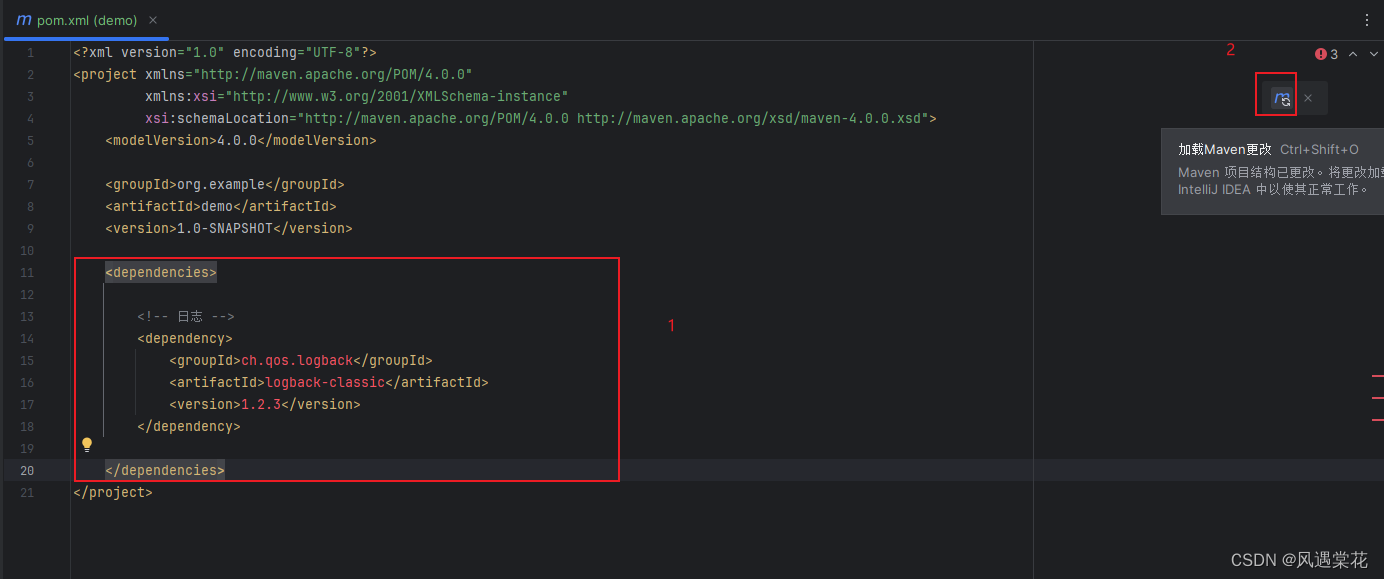1384x579 pixels.
Task: Expand the inspections widget by clicking its arrow
Action: coord(1373,54)
